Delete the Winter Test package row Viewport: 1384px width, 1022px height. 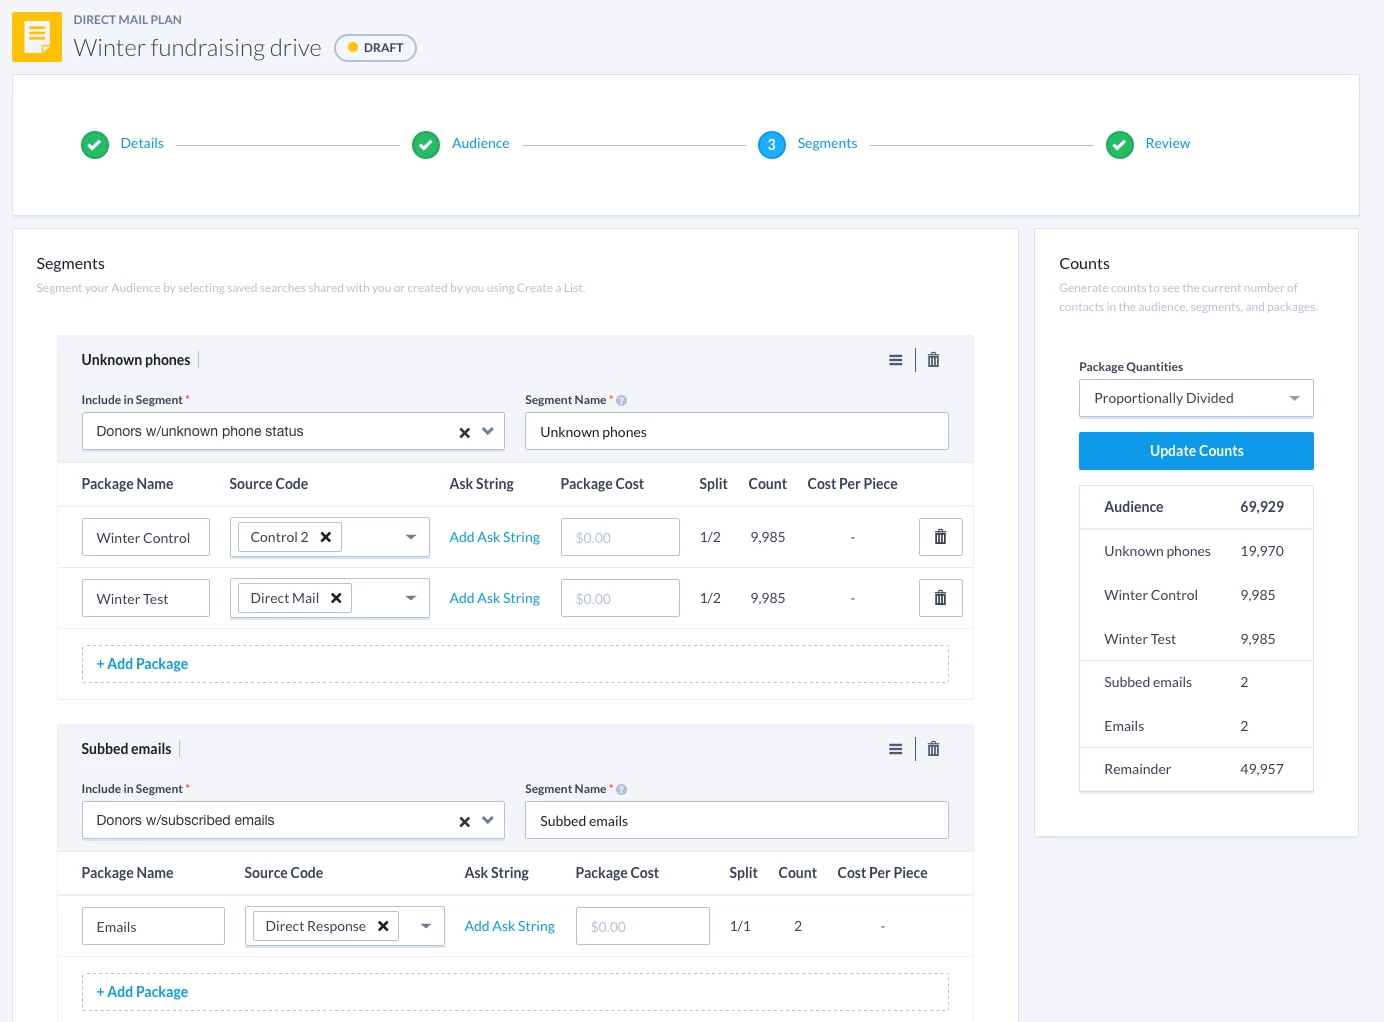940,598
